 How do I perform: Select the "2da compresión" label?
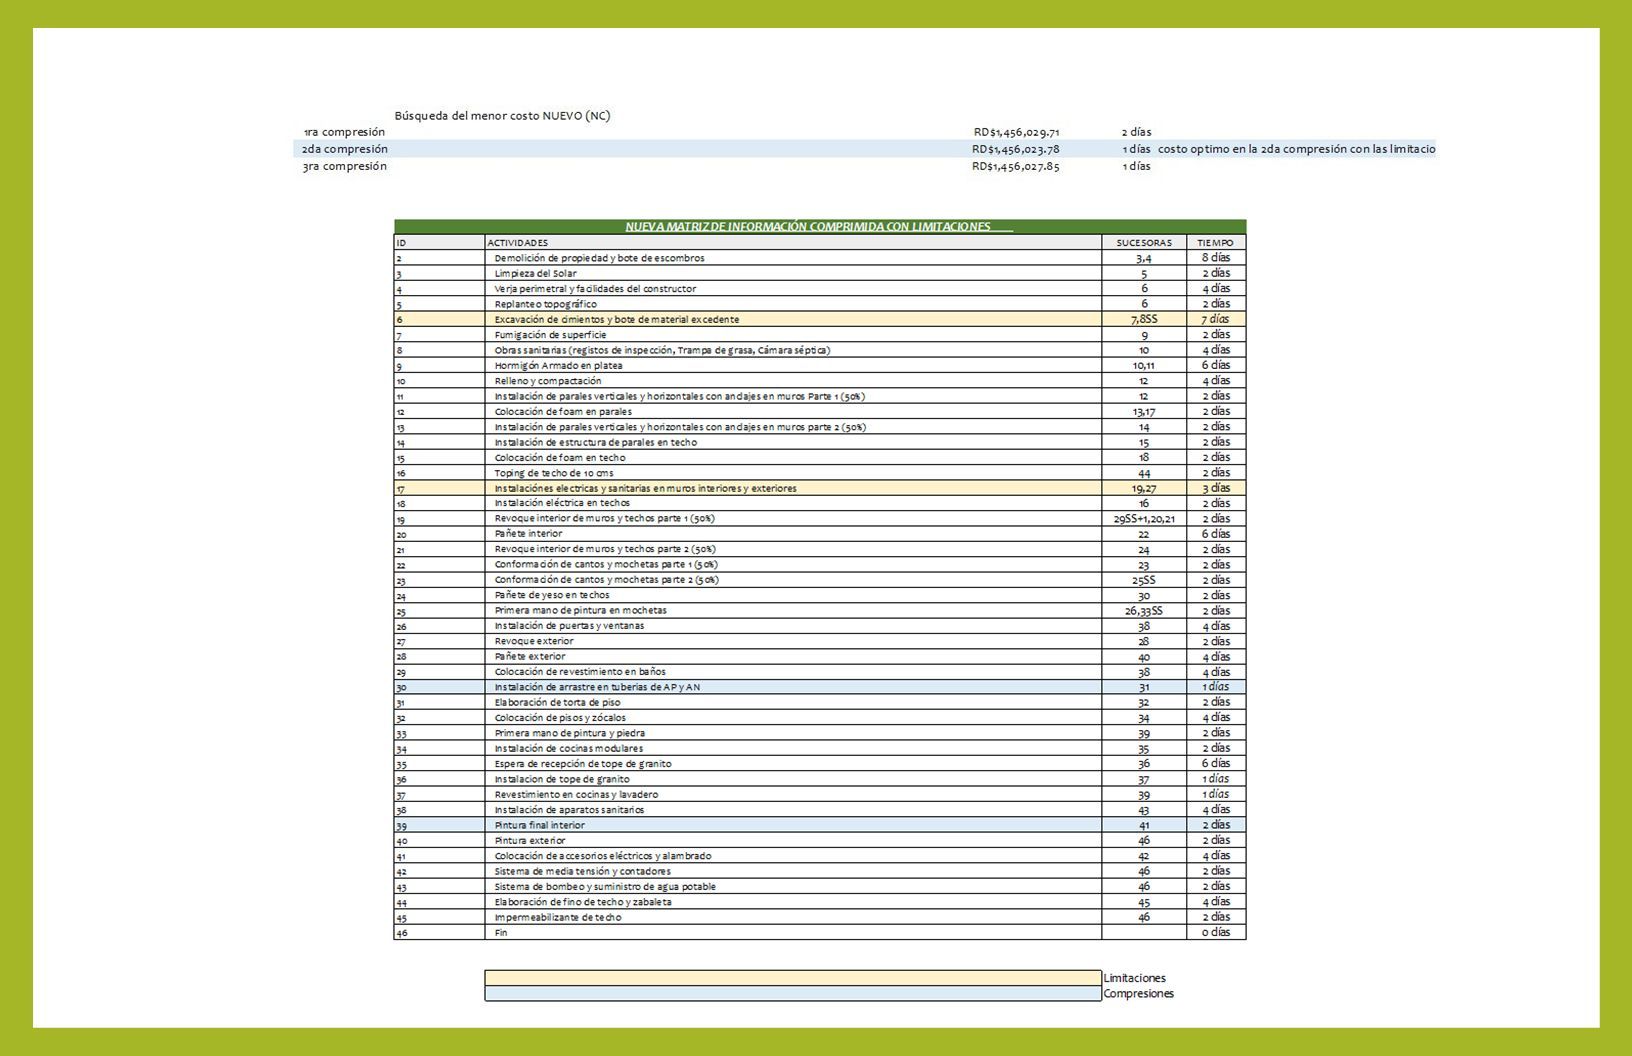(345, 149)
